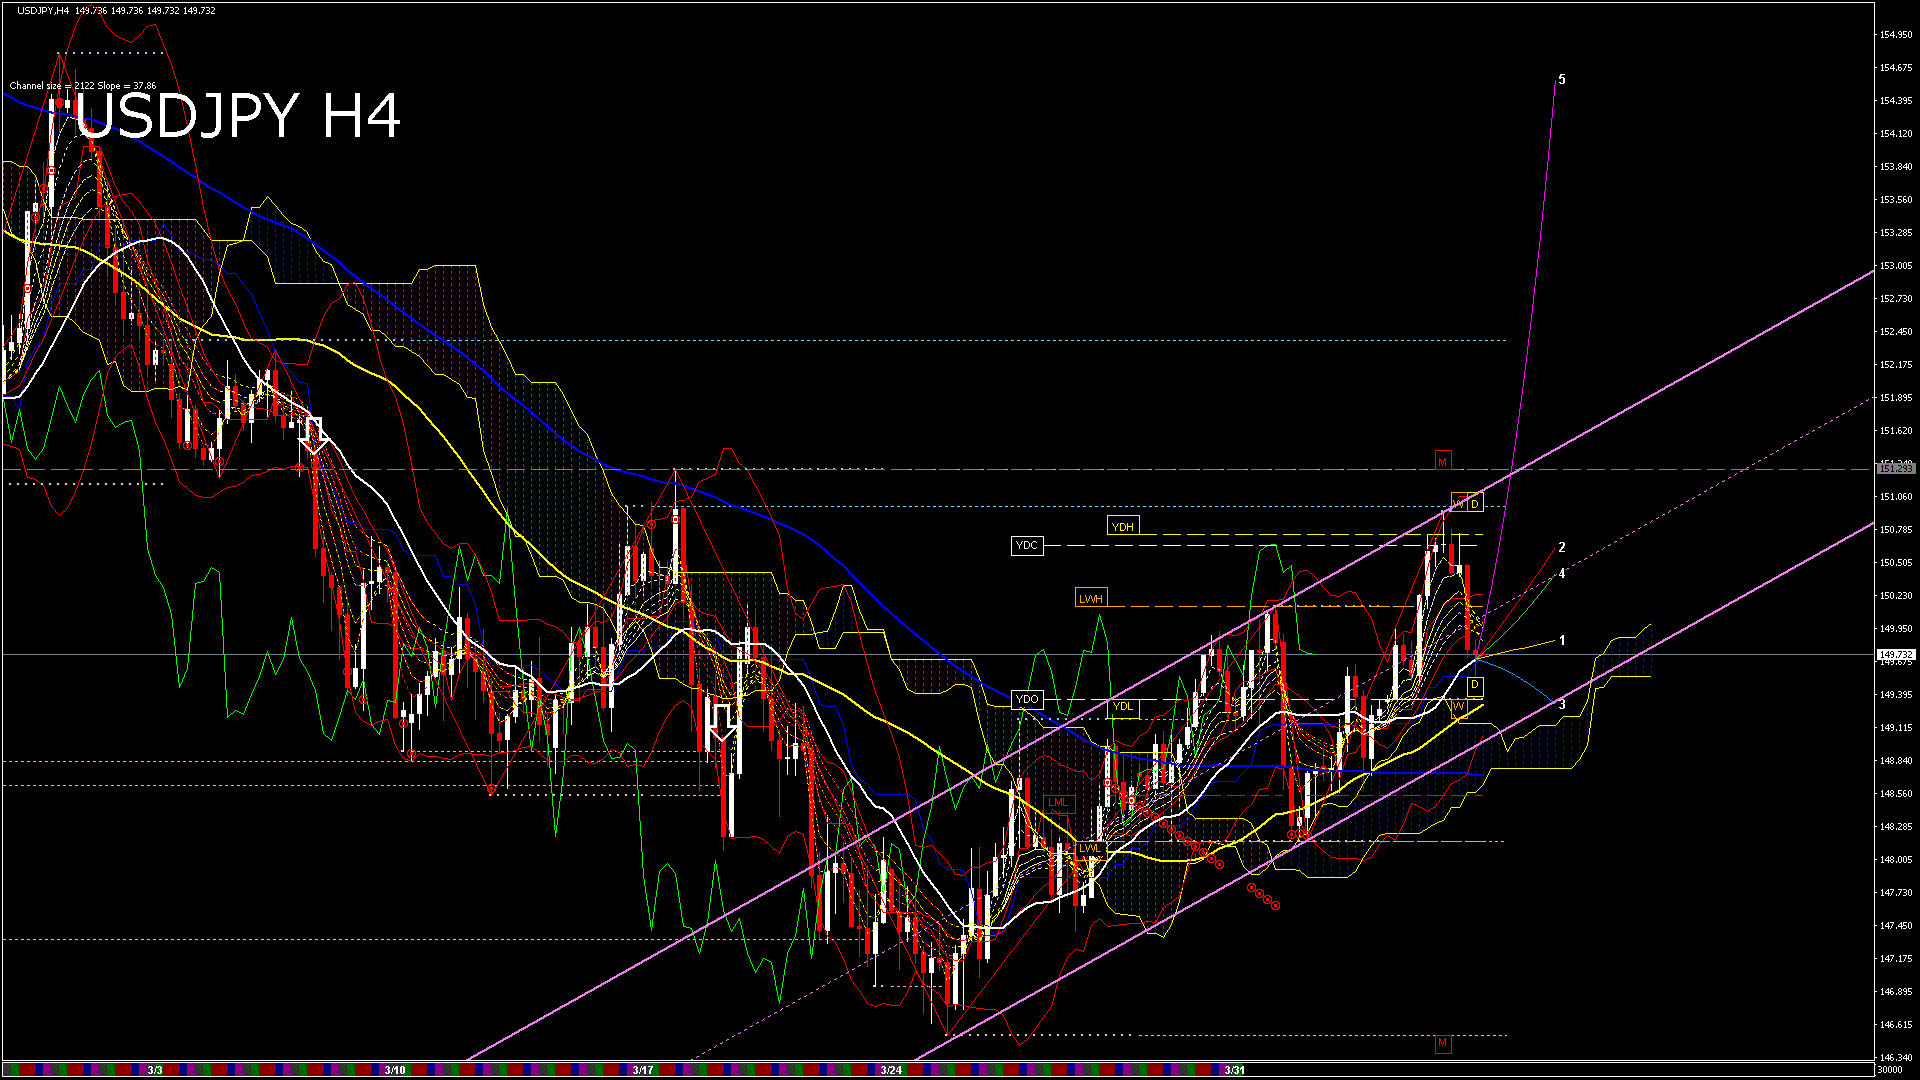Viewport: 1920px width, 1080px height.
Task: Click the 151.293 price level tag
Action: (1896, 468)
